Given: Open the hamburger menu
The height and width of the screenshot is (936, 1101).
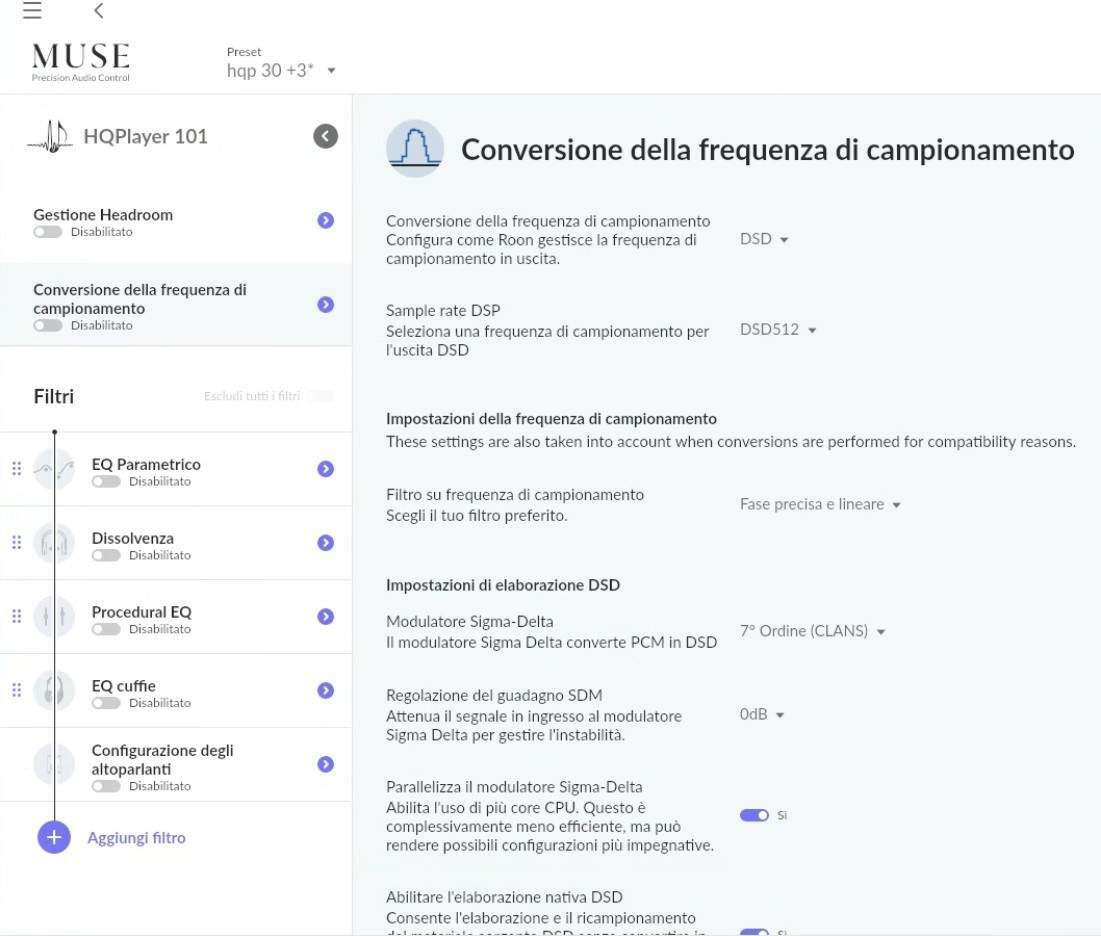Looking at the screenshot, I should [32, 11].
